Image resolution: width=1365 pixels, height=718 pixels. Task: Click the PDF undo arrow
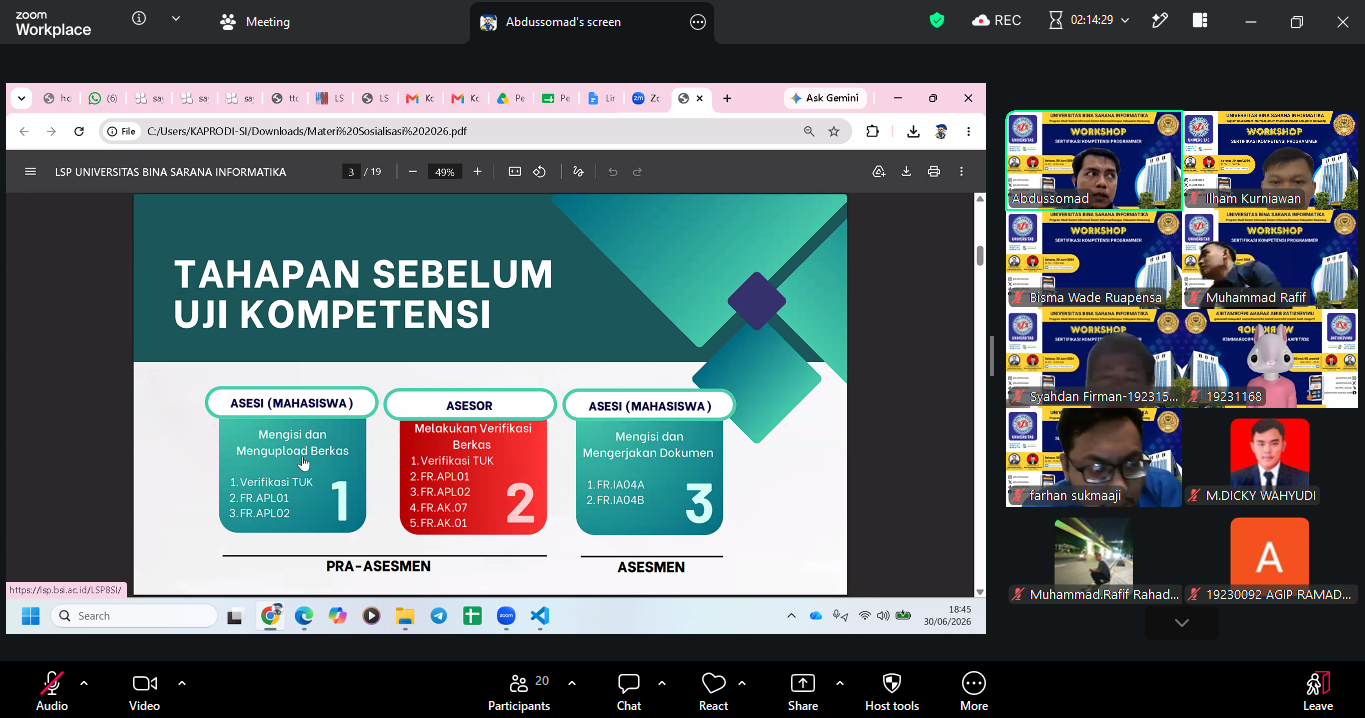[613, 172]
